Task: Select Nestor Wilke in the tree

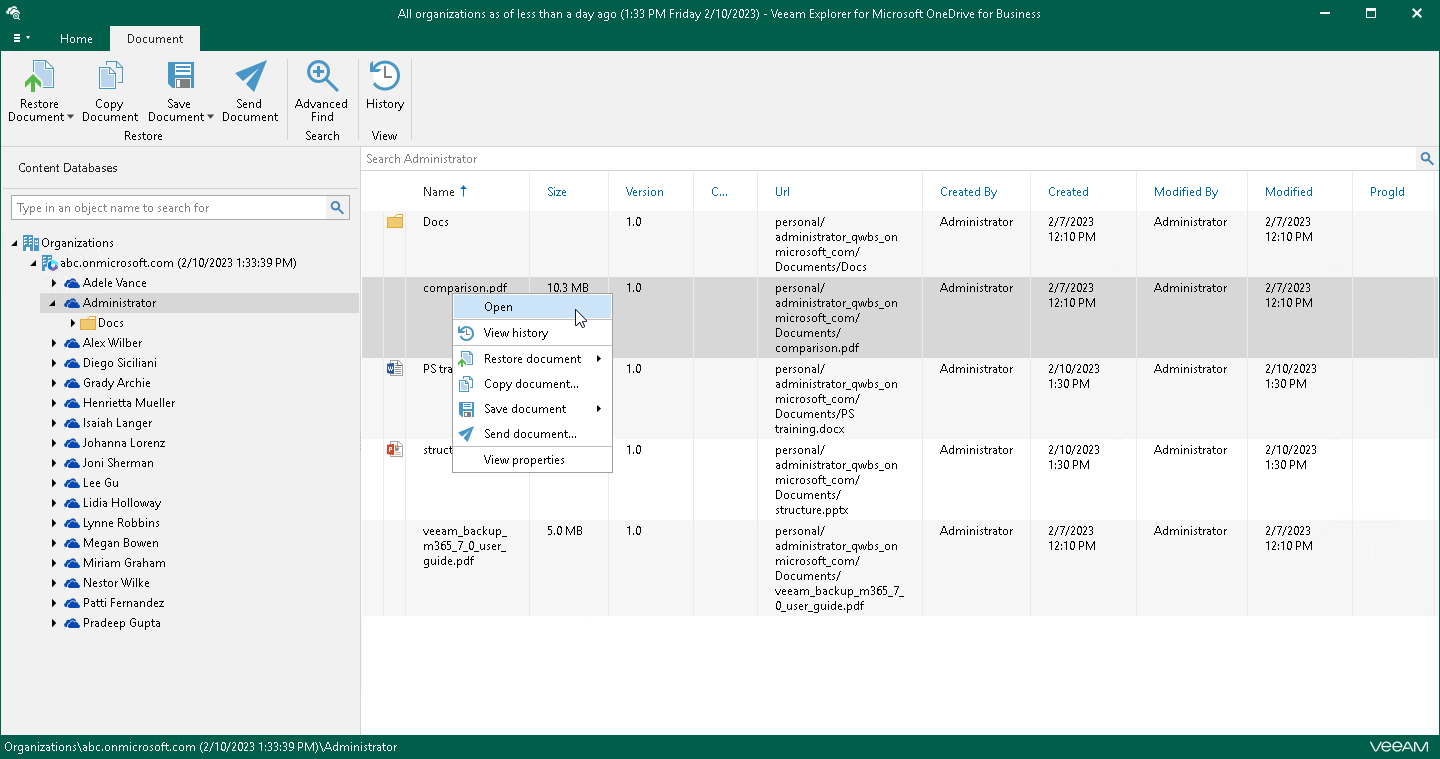Action: click(x=116, y=583)
